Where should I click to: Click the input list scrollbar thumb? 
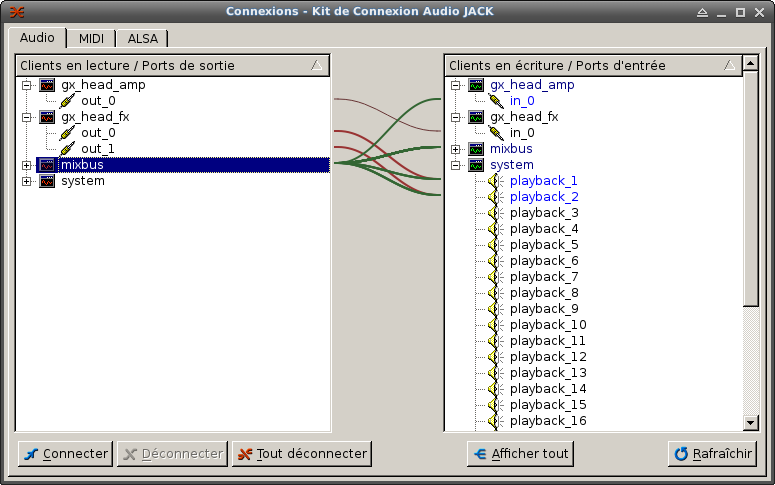(x=750, y=189)
